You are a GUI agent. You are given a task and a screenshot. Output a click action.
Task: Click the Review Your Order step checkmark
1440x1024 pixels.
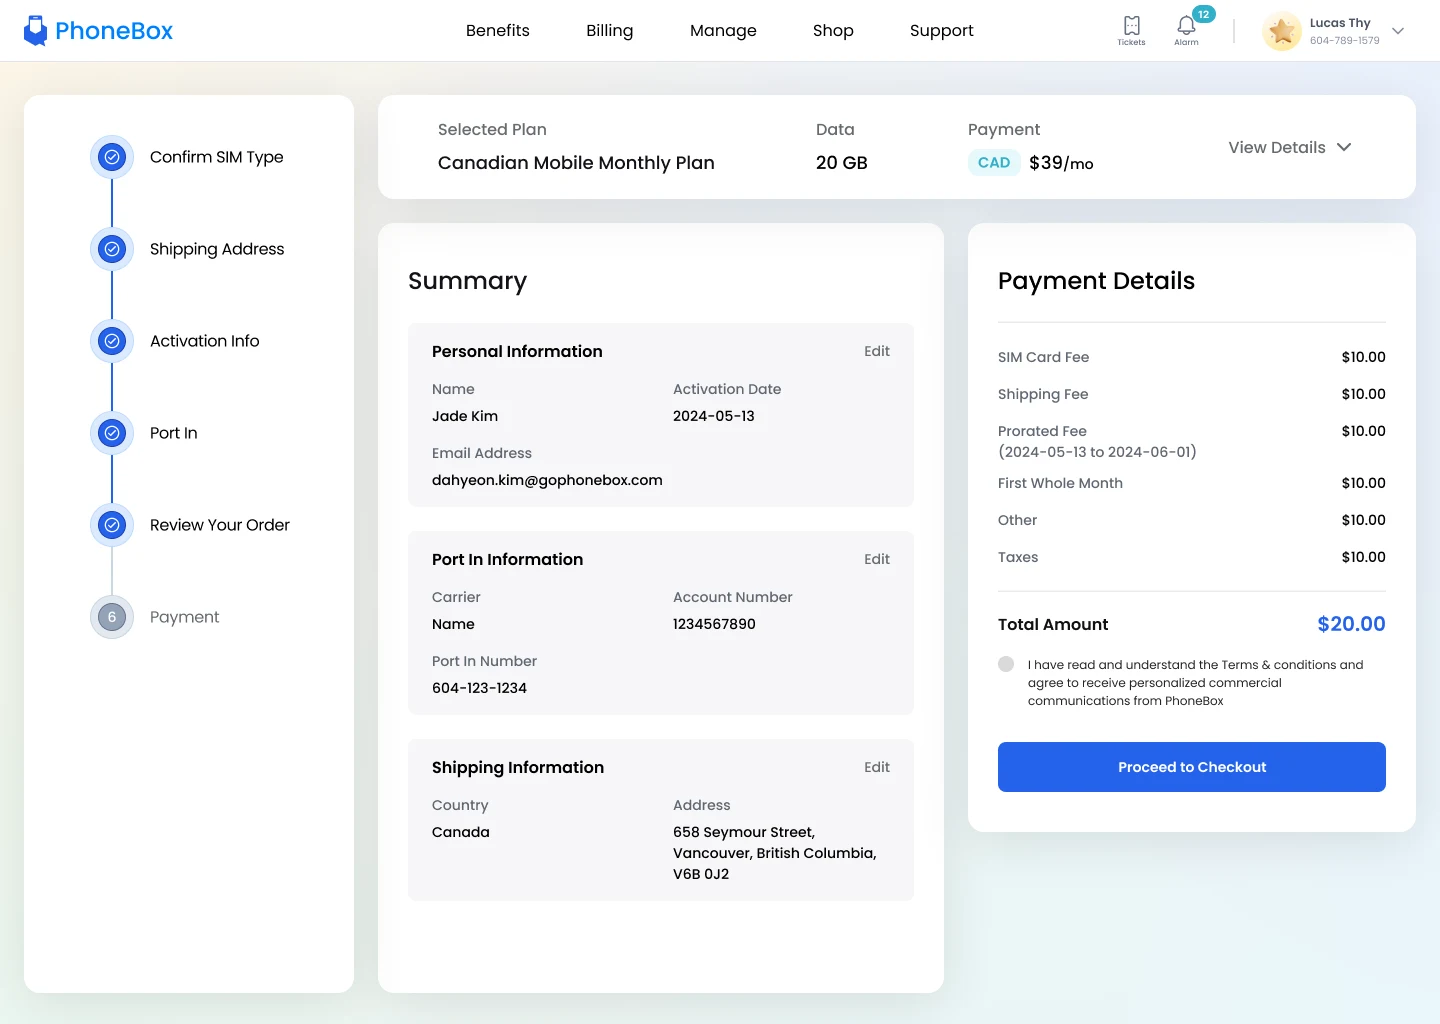(112, 525)
